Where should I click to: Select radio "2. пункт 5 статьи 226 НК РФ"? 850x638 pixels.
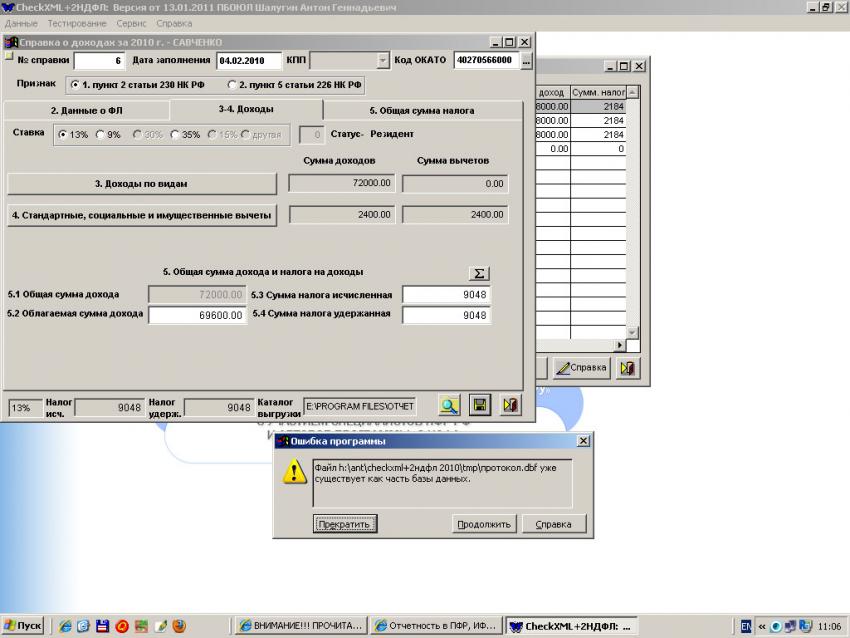click(x=232, y=85)
